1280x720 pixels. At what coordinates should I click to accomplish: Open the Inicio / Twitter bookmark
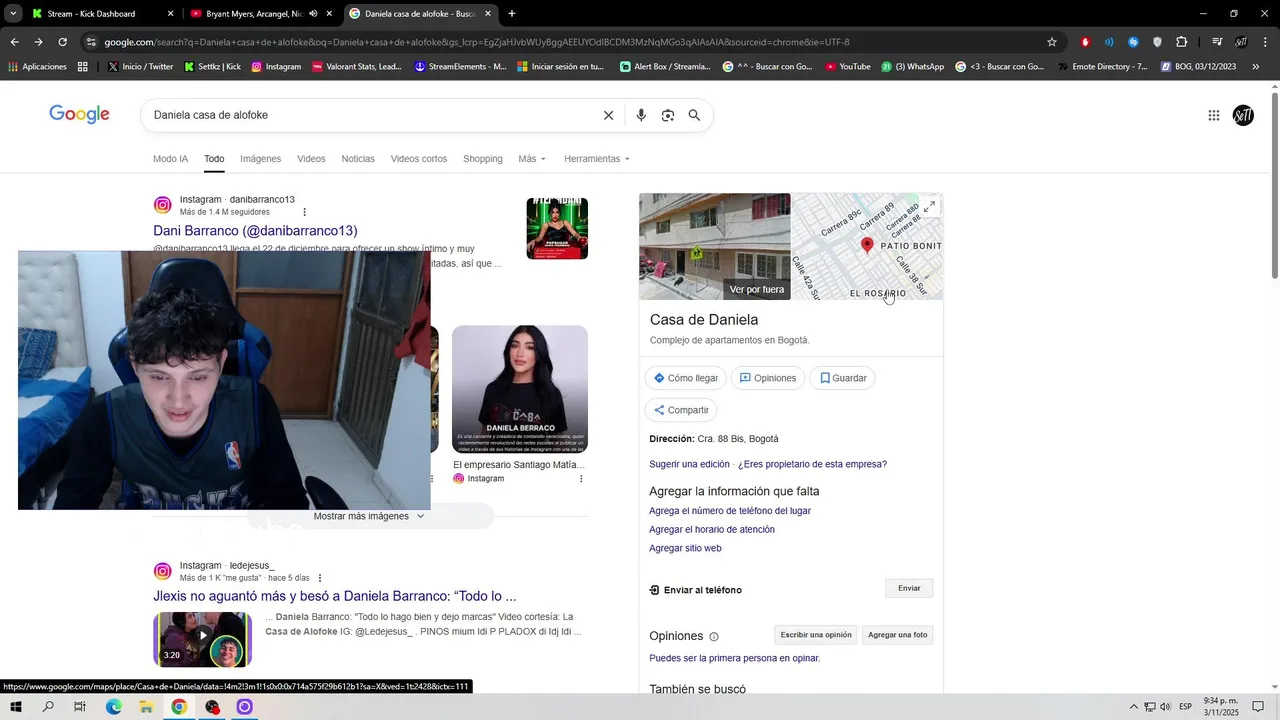coord(140,67)
